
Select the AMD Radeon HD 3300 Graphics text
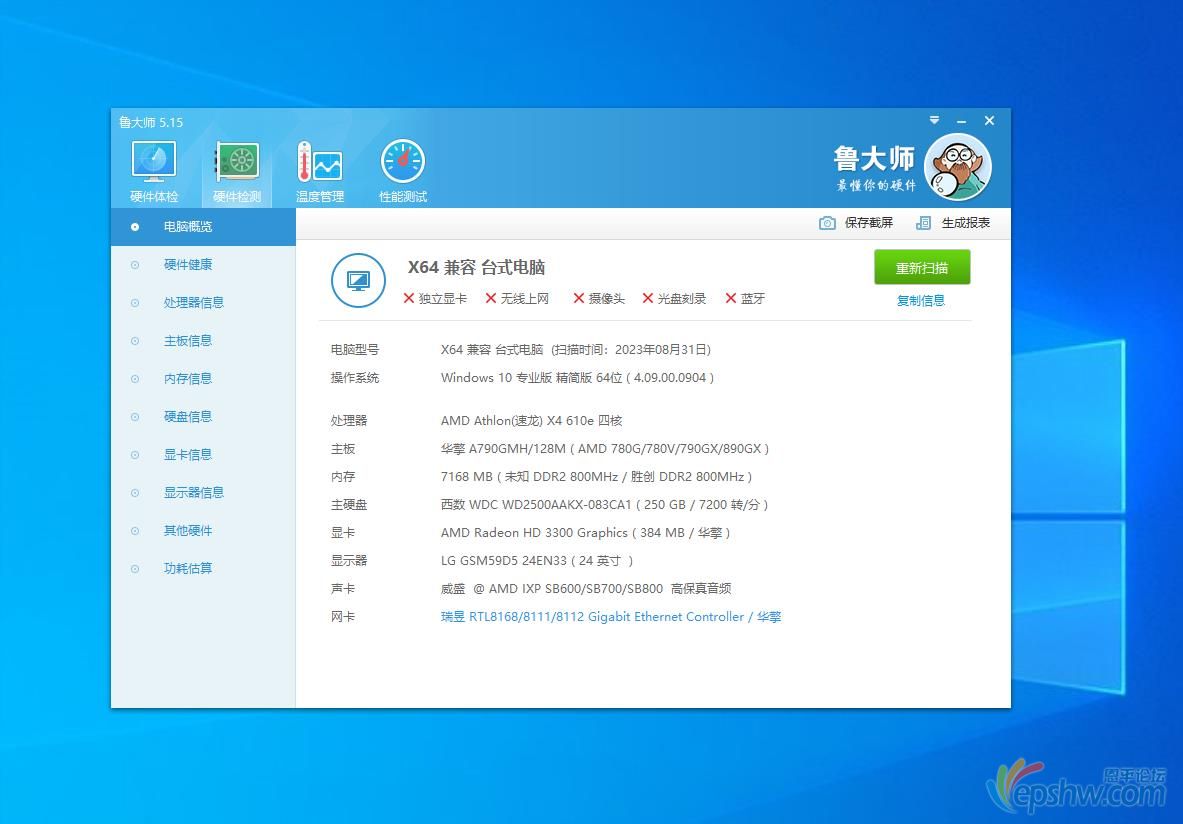pos(585,533)
